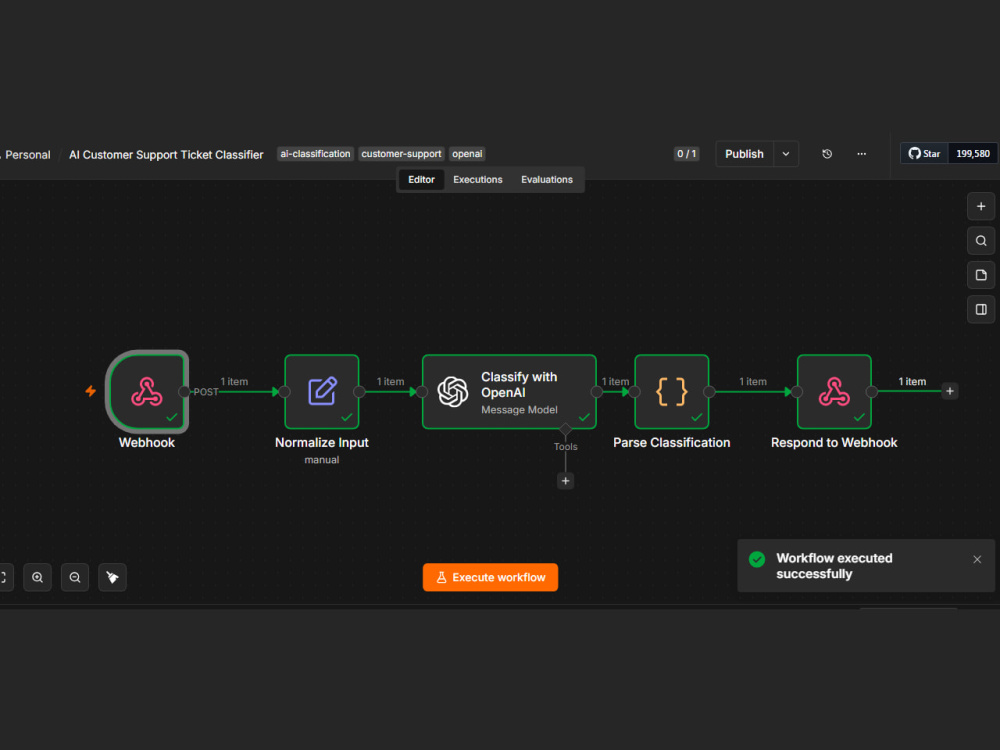Click the 1 item label after Respond to Webhook
The height and width of the screenshot is (750, 1000).
point(912,381)
